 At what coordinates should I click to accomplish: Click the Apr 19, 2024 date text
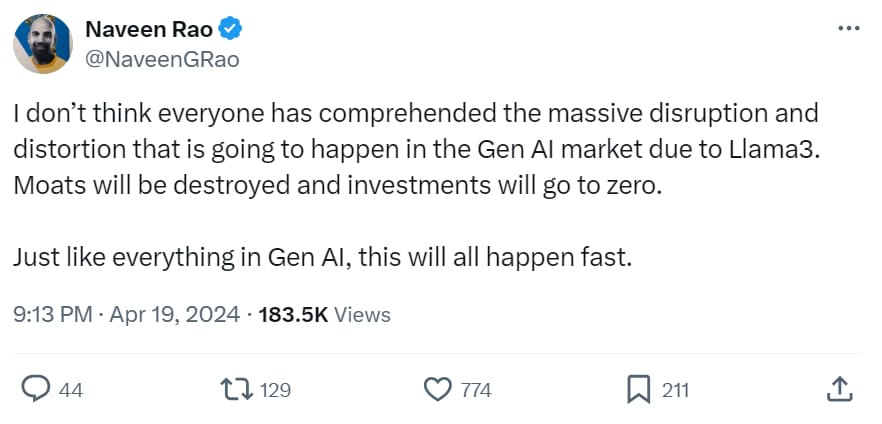pyautogui.click(x=176, y=314)
